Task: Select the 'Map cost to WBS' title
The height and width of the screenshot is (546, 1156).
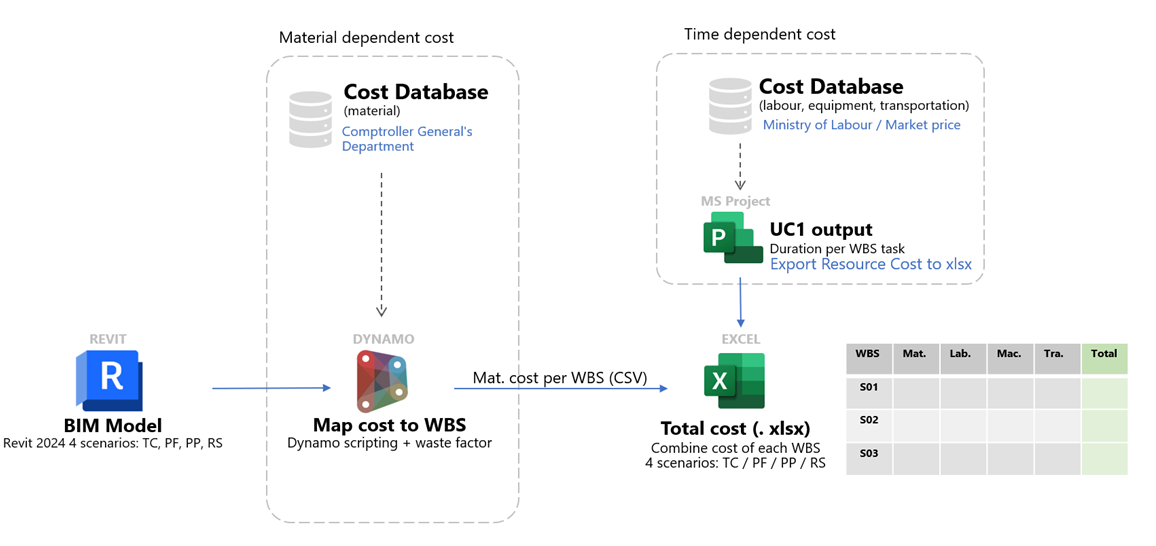Action: (x=389, y=425)
